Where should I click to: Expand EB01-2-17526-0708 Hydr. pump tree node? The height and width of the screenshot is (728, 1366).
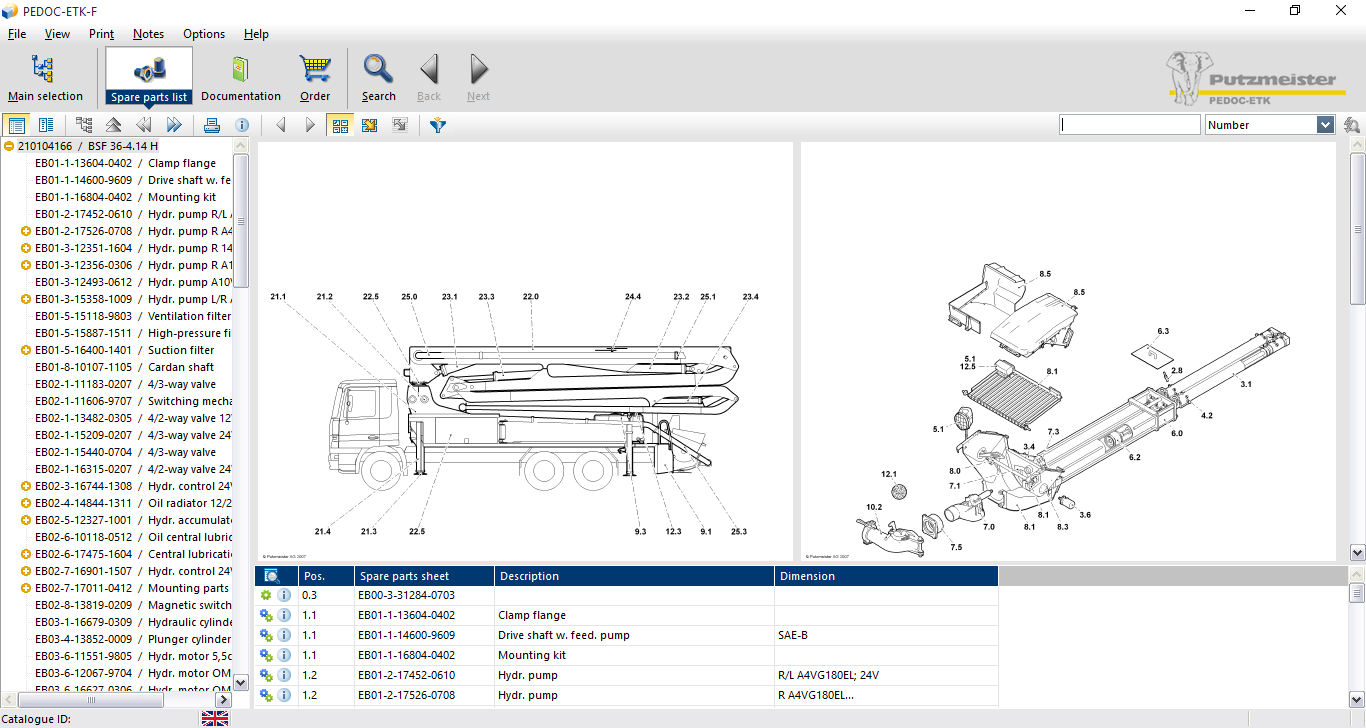[26, 231]
